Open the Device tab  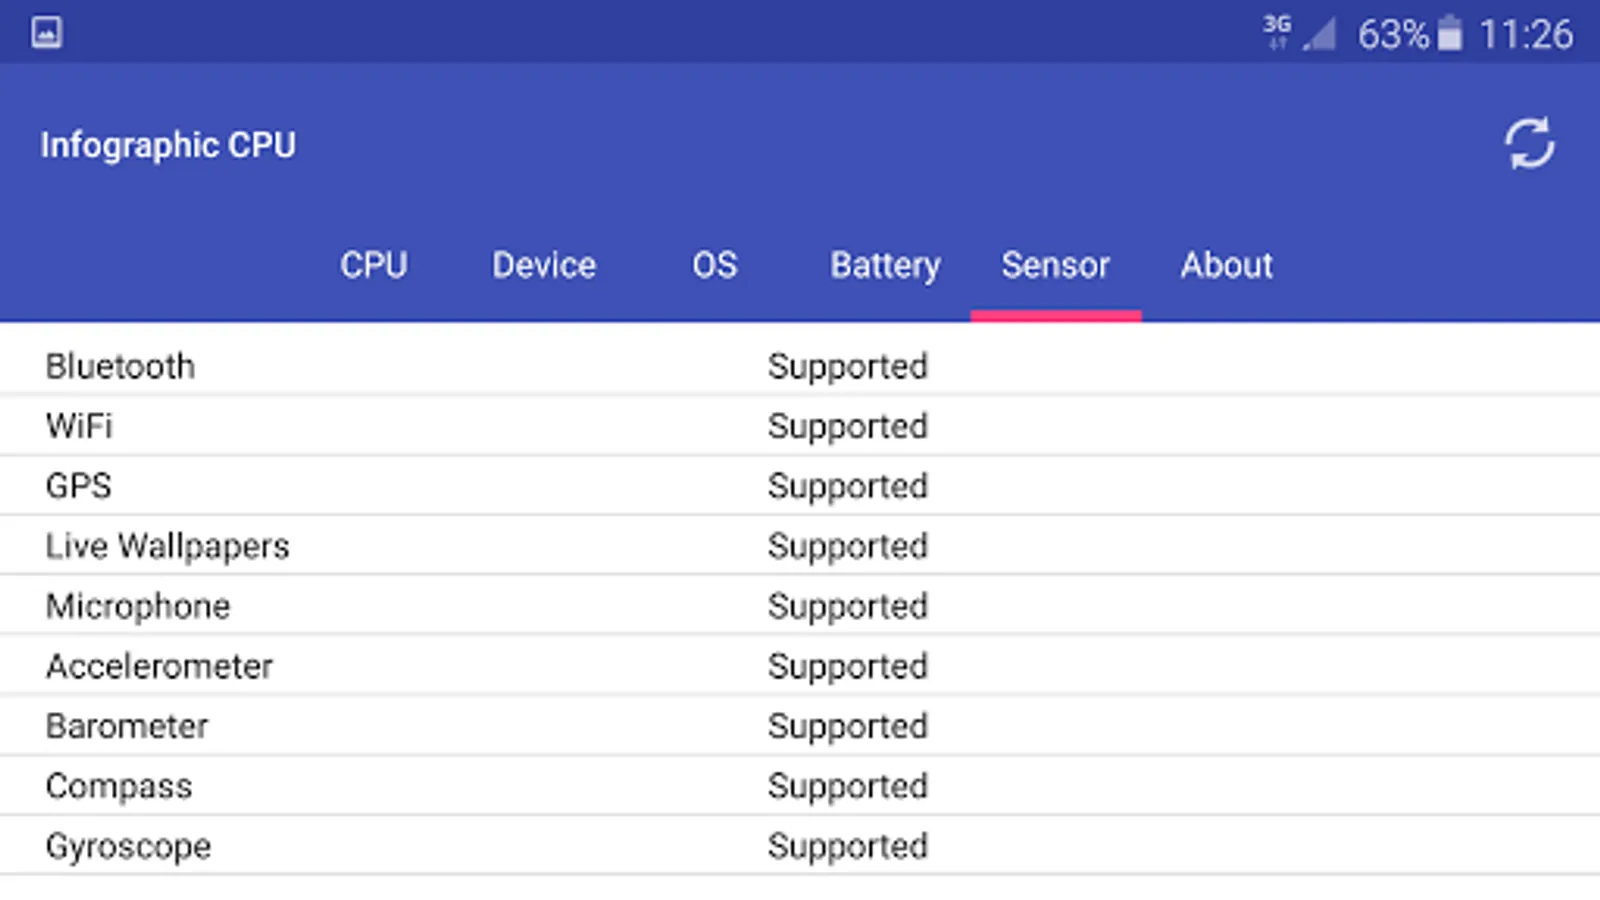(544, 265)
